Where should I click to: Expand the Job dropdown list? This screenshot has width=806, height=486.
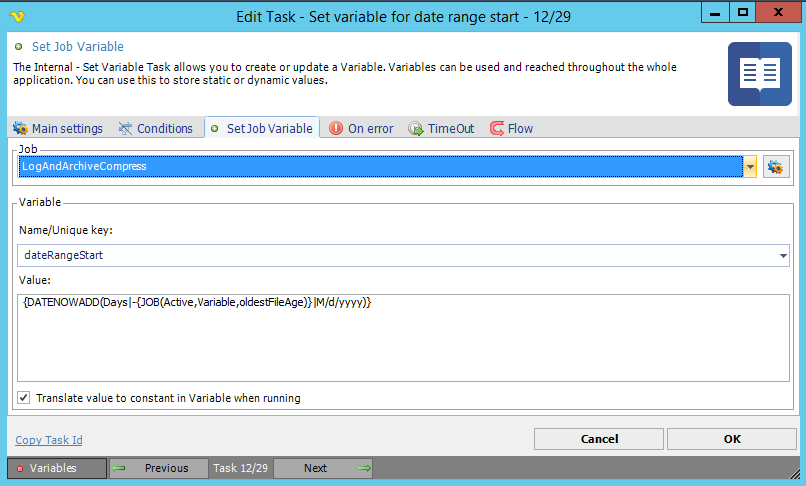pos(750,167)
